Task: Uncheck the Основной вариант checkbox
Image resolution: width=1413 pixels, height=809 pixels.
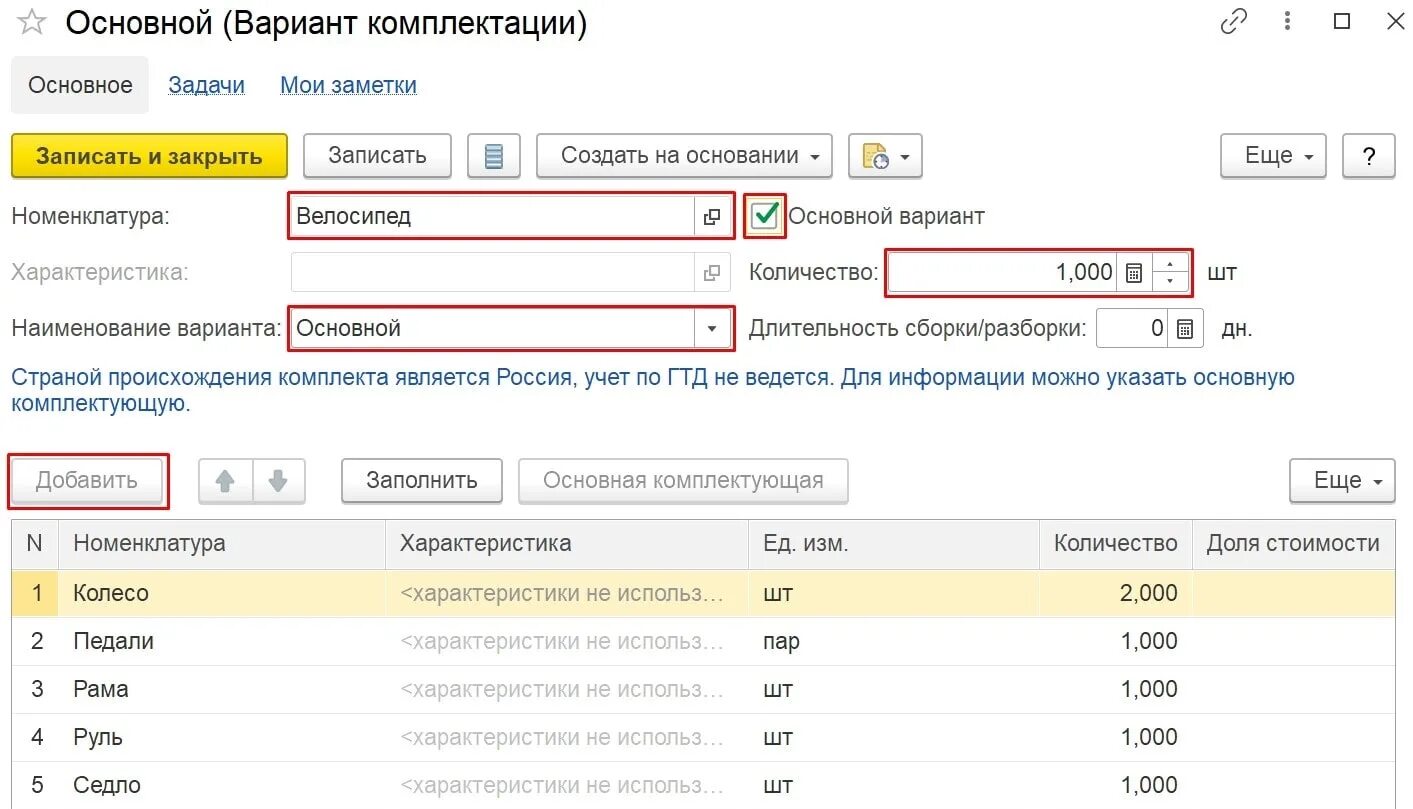Action: pos(765,216)
